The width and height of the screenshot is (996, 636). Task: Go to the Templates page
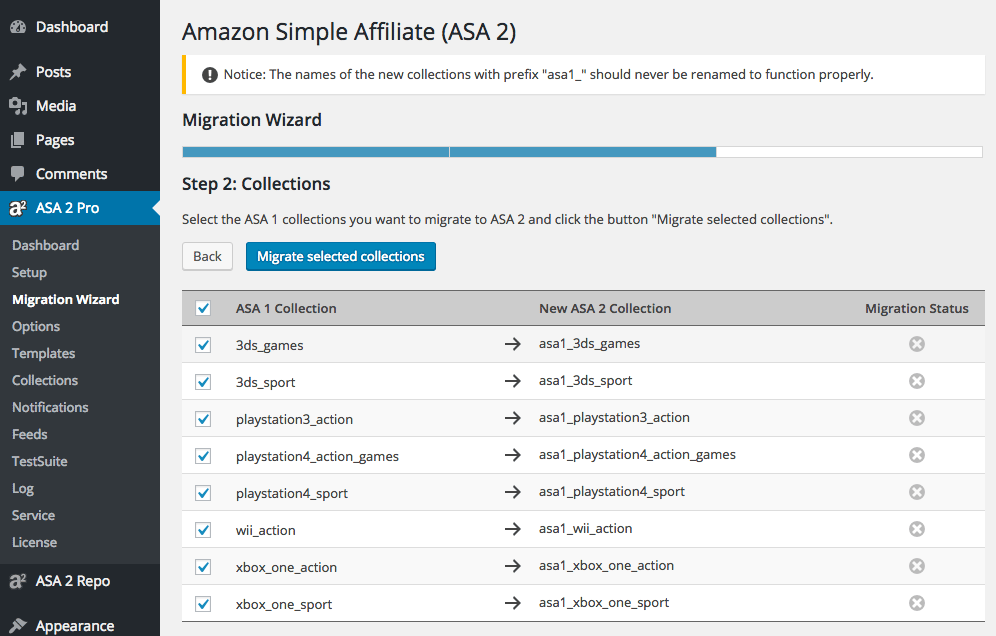[x=43, y=353]
